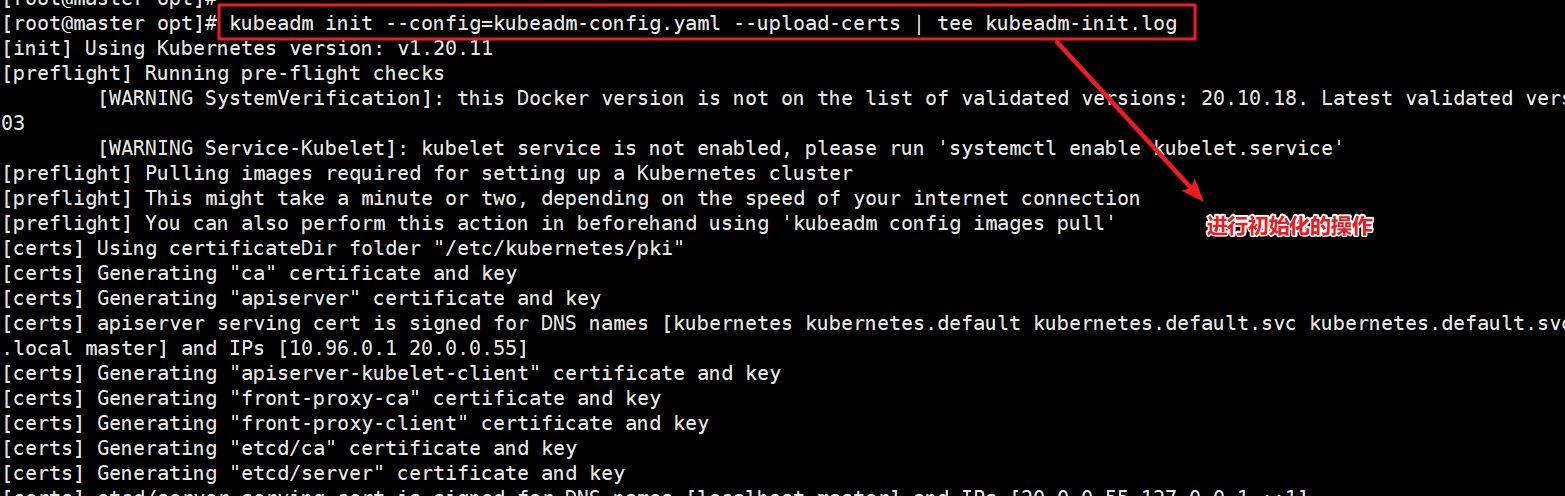Click the [root@master opt]# shell prompt
This screenshot has width=1565, height=496.
(111, 23)
